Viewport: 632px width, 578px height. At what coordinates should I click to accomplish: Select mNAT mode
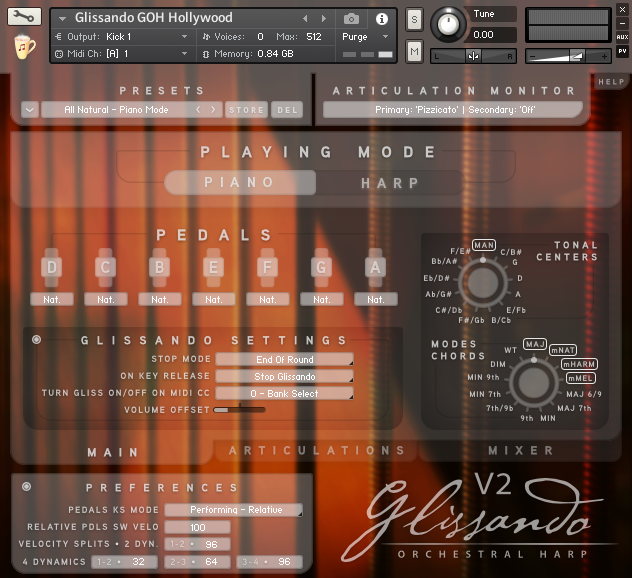coord(563,350)
